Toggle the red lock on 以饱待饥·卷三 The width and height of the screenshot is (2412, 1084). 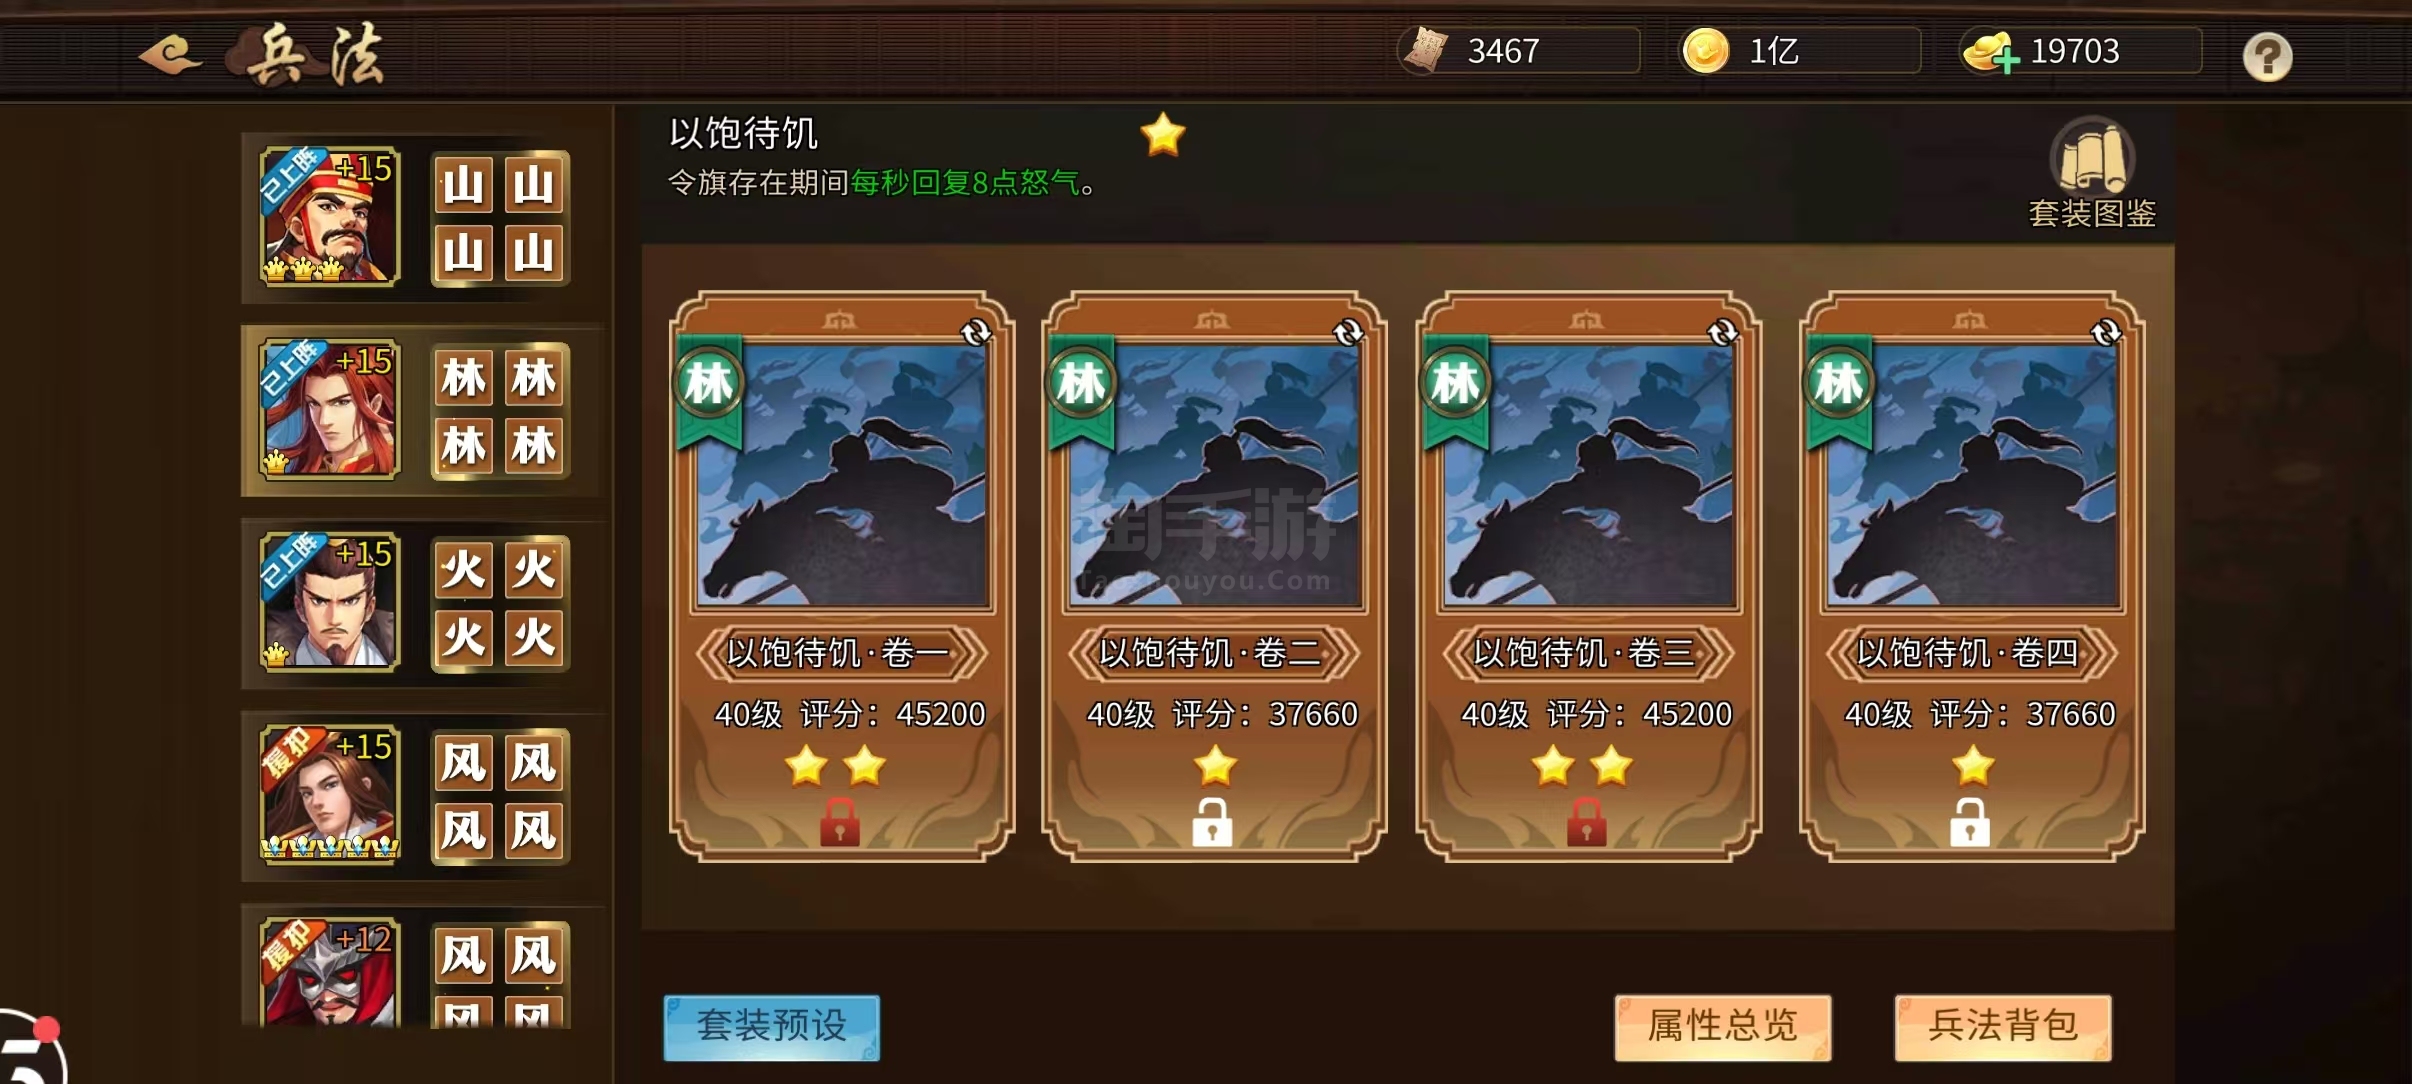coord(1586,822)
